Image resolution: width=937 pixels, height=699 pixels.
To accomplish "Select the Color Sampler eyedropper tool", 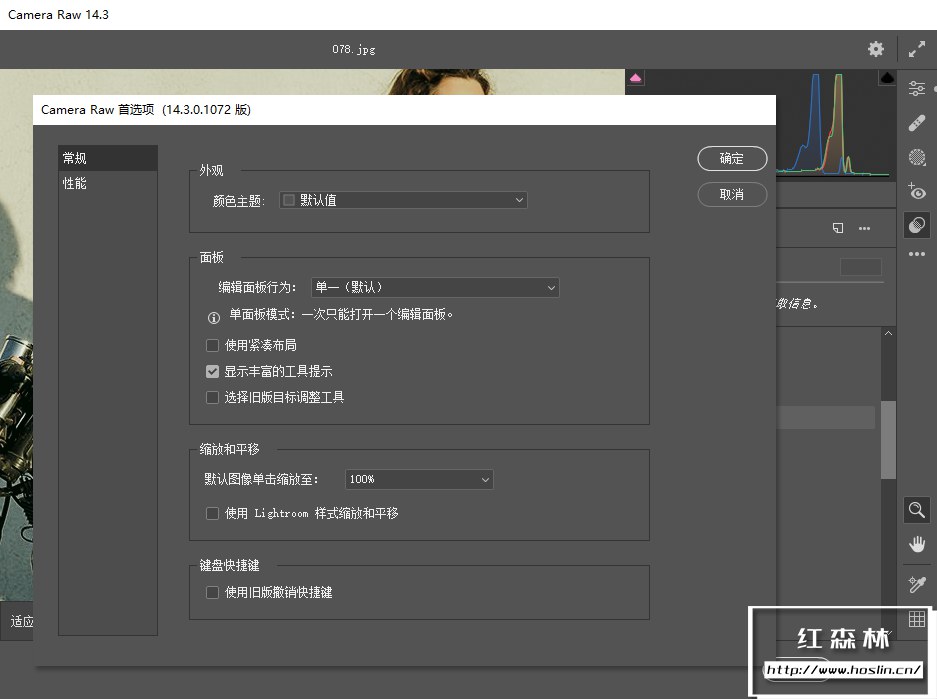I will tap(917, 584).
